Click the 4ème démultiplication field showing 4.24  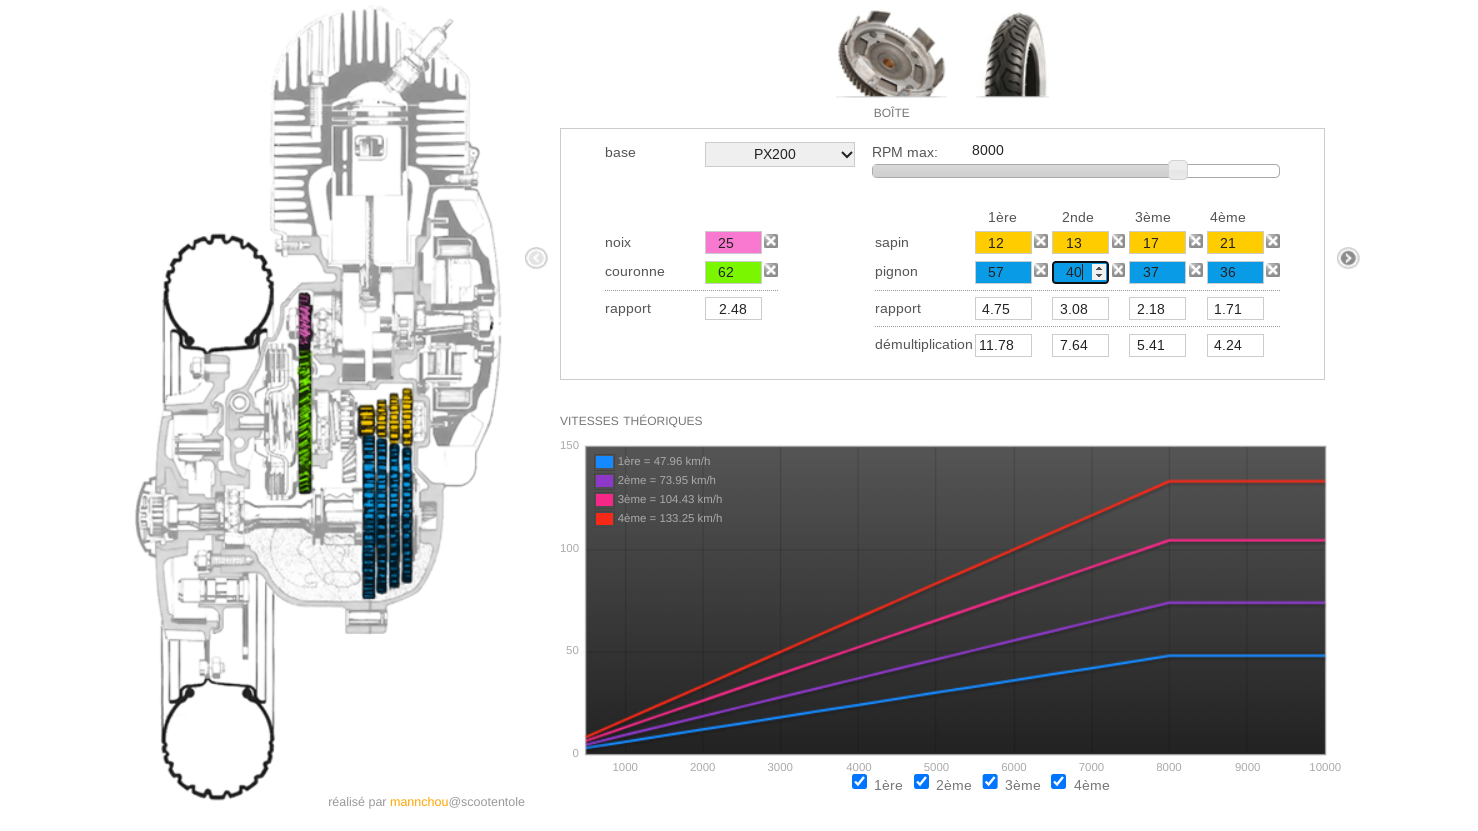point(1235,345)
